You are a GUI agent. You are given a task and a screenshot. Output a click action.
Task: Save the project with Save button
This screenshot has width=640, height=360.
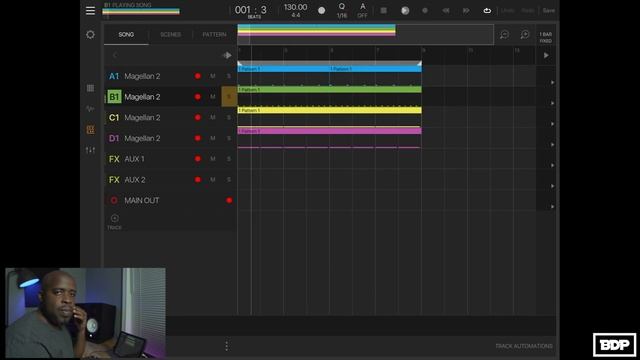pos(549,11)
